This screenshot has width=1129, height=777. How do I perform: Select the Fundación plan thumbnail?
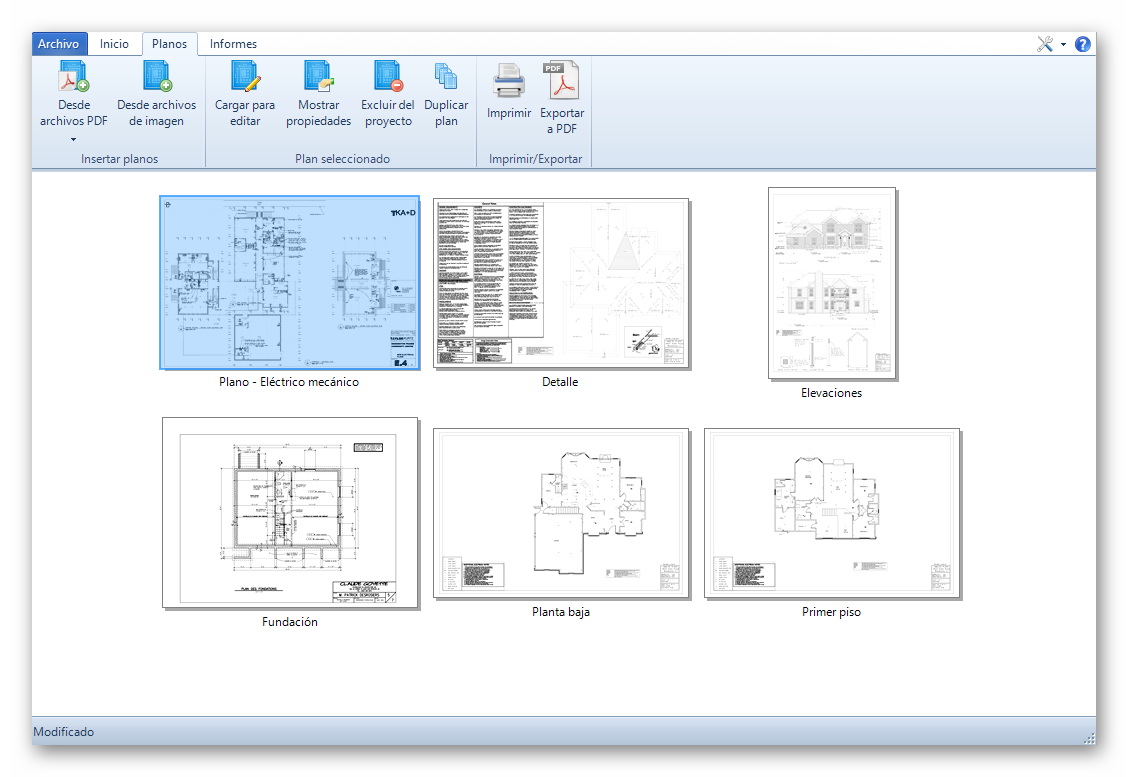point(289,513)
